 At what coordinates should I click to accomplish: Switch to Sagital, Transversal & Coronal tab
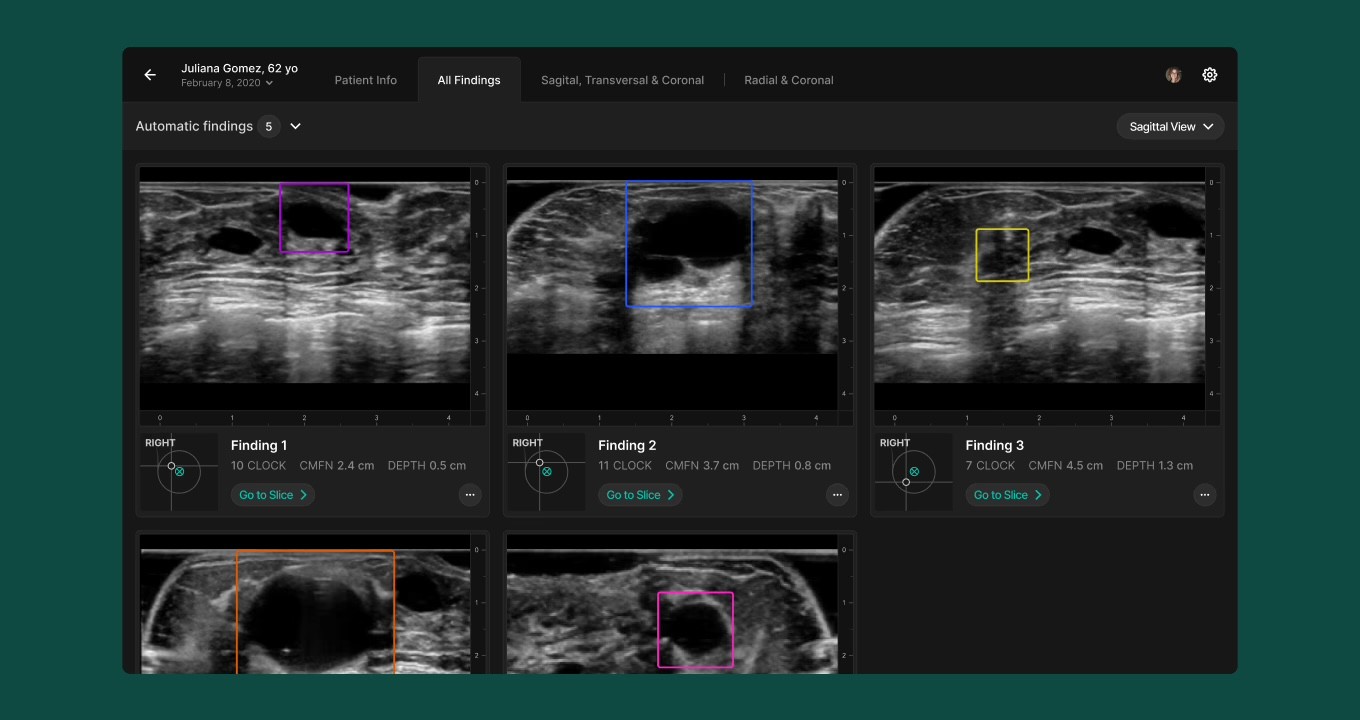[x=622, y=80]
